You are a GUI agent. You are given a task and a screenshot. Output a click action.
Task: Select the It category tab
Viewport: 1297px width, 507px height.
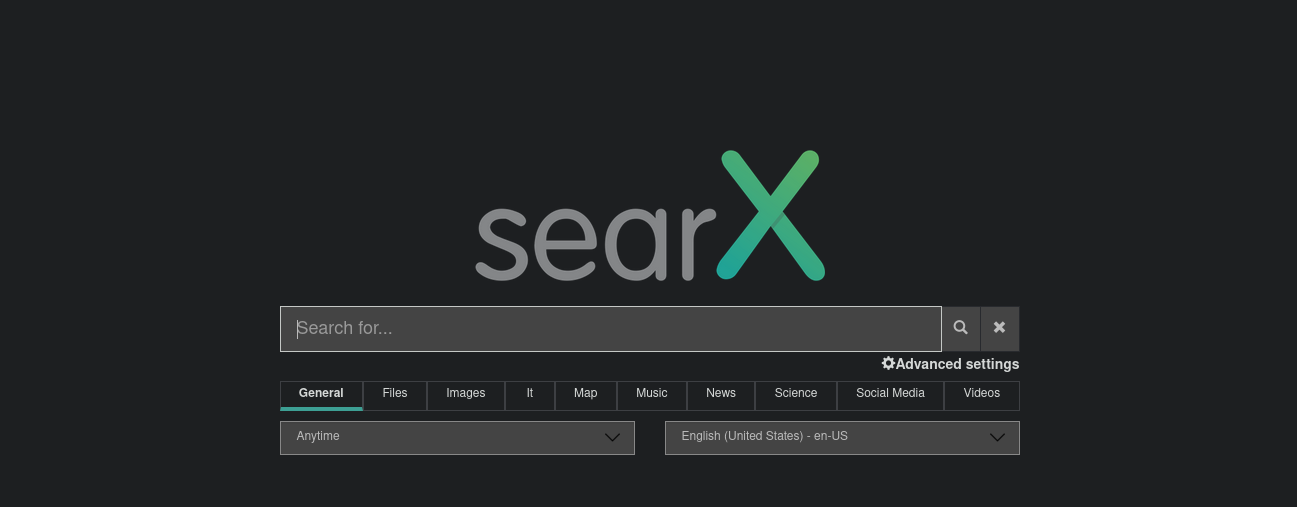(x=530, y=395)
